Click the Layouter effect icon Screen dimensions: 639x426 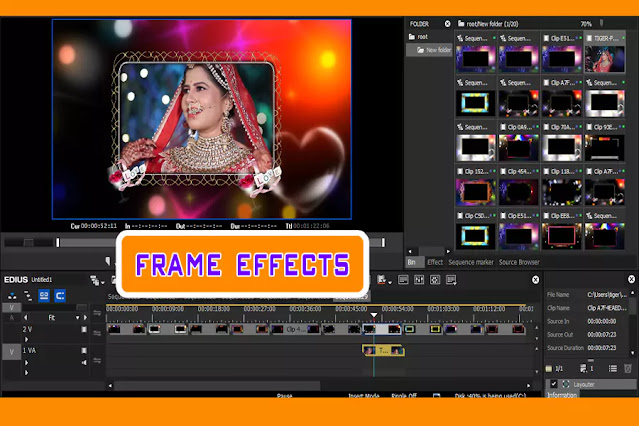coord(566,384)
